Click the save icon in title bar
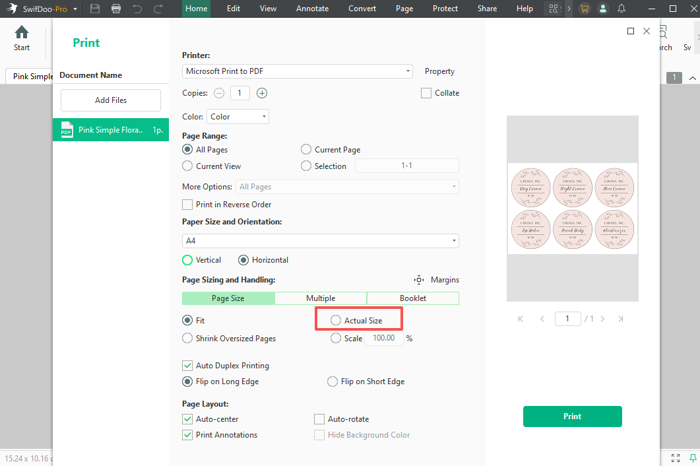700x467 pixels. (x=95, y=8)
